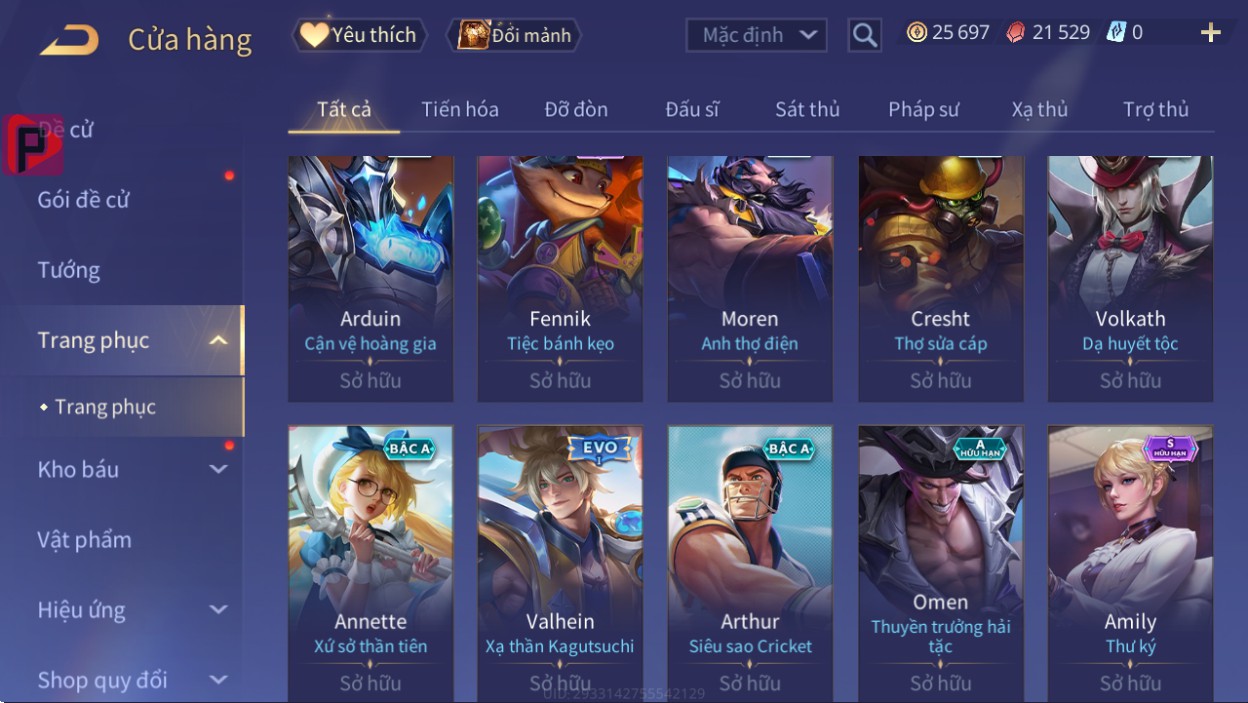Select the Pháp sư tab

(x=923, y=109)
